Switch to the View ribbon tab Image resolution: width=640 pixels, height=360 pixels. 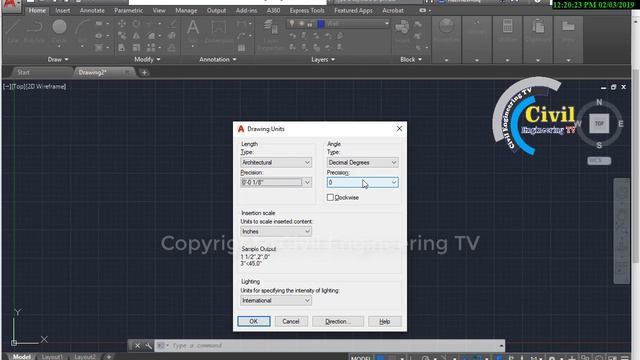click(x=159, y=11)
